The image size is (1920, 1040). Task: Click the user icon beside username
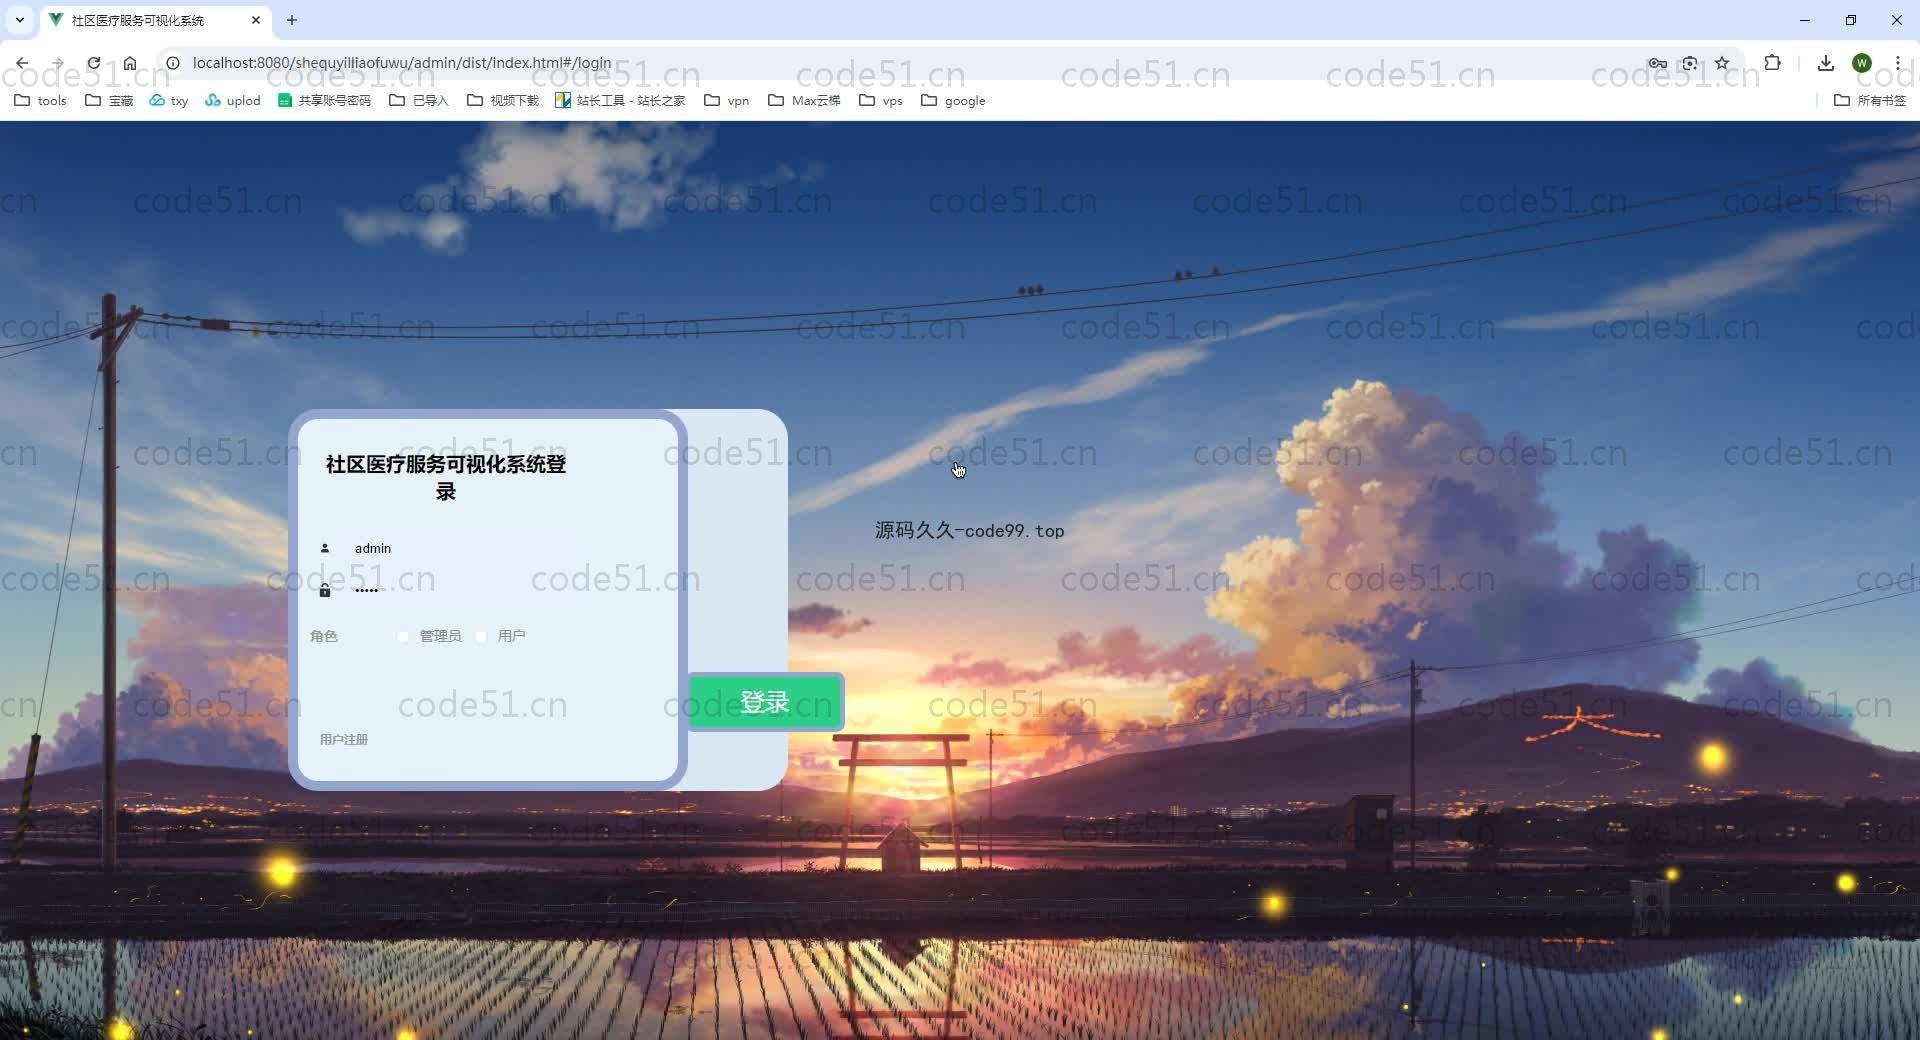324,548
